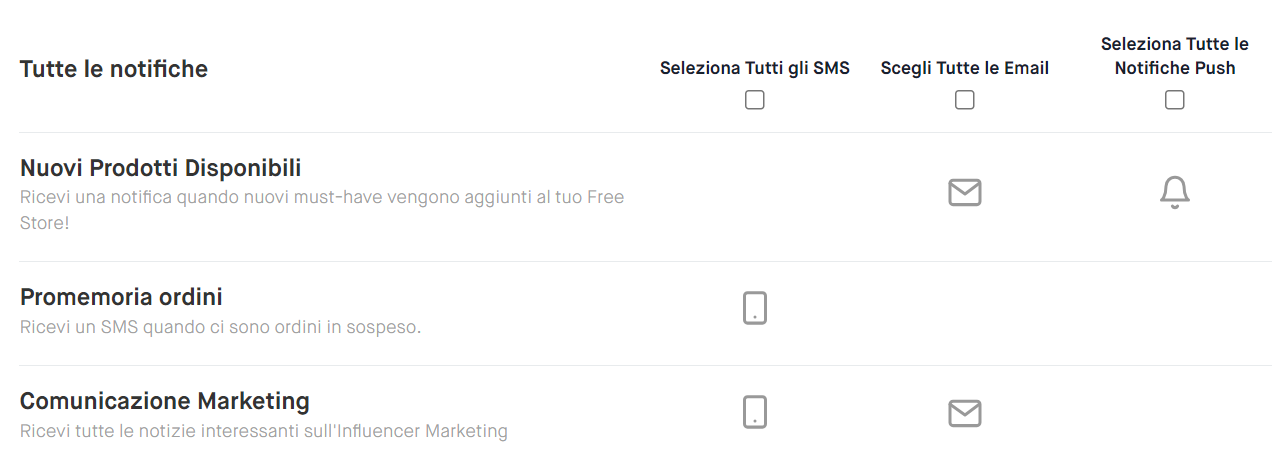The width and height of the screenshot is (1272, 466).
Task: Click the push bell icon for Nuovi Prodotti Disponibili
Action: click(x=1175, y=192)
